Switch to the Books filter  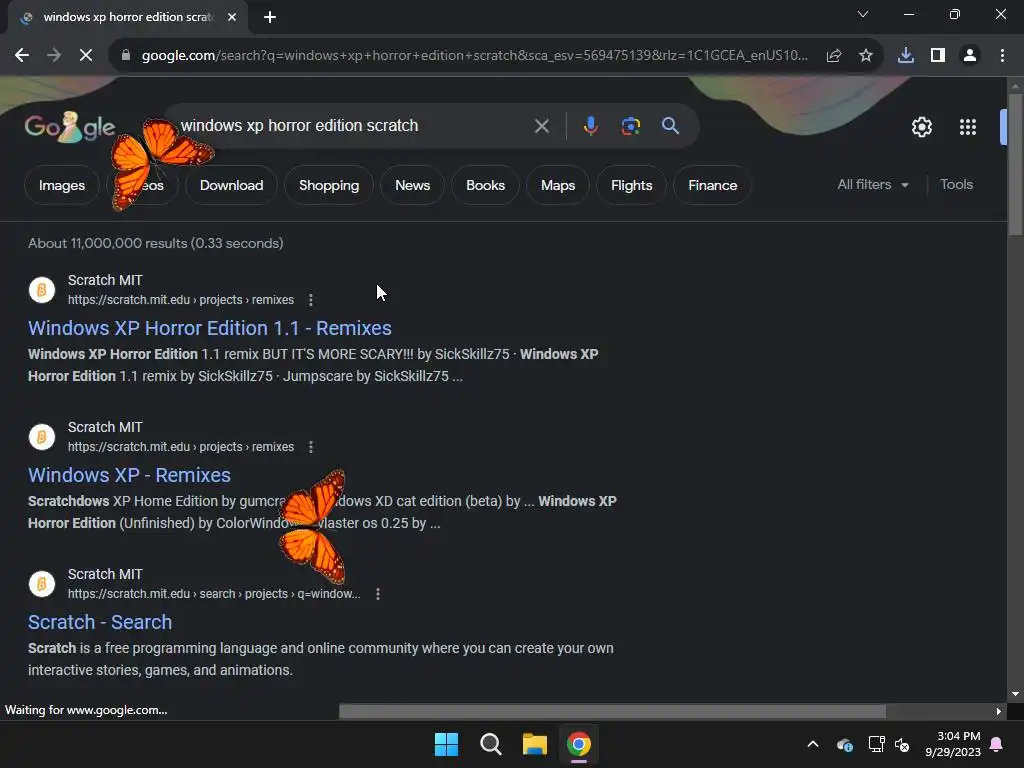tap(485, 185)
